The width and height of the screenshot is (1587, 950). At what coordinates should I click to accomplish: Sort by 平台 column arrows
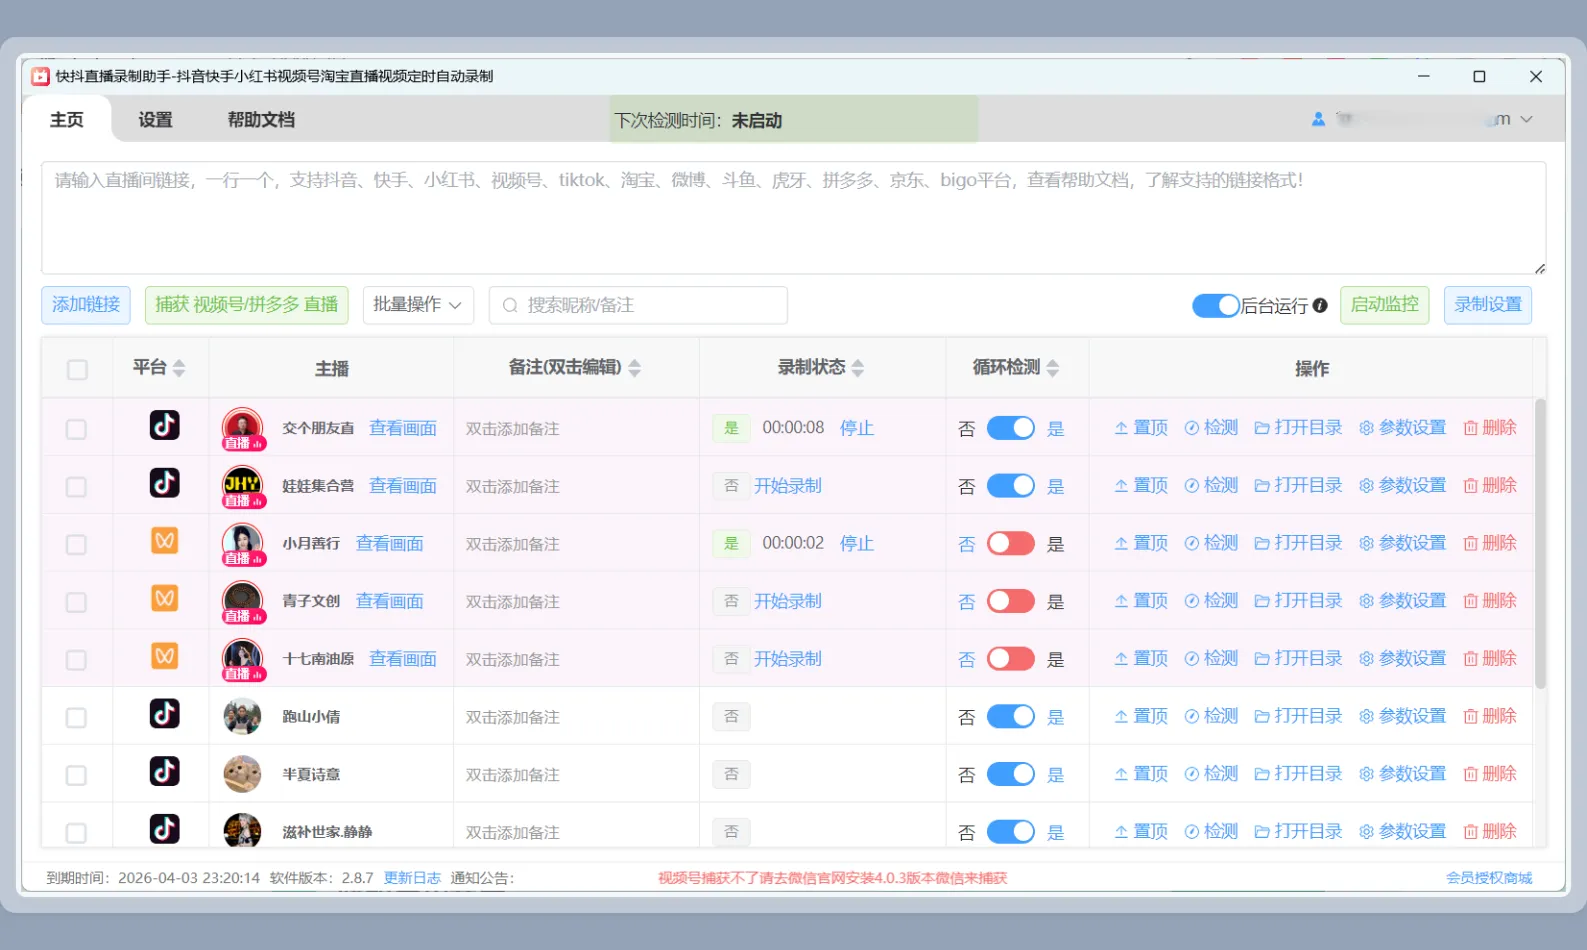pos(179,368)
